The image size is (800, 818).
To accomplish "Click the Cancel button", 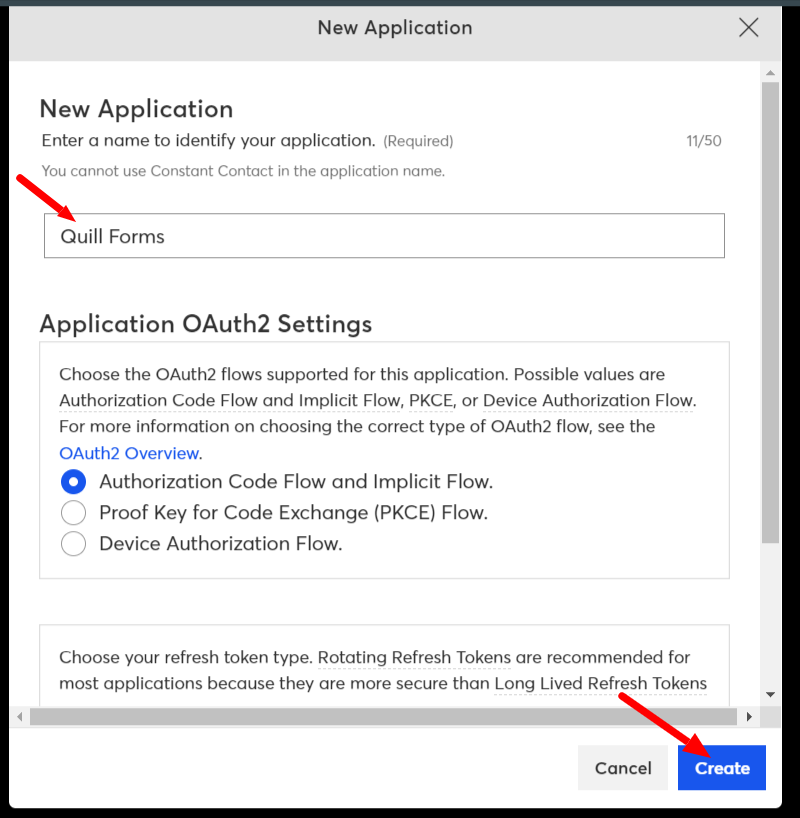I will [623, 767].
